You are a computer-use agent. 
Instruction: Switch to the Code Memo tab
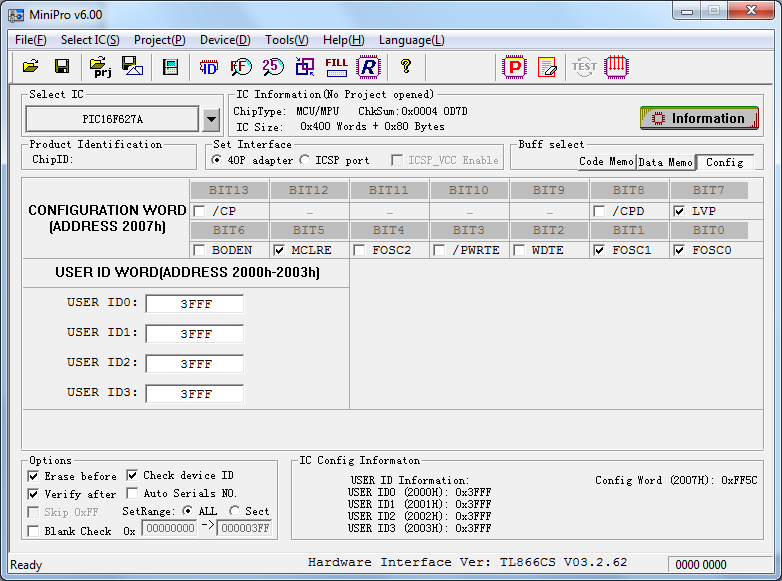click(x=606, y=161)
